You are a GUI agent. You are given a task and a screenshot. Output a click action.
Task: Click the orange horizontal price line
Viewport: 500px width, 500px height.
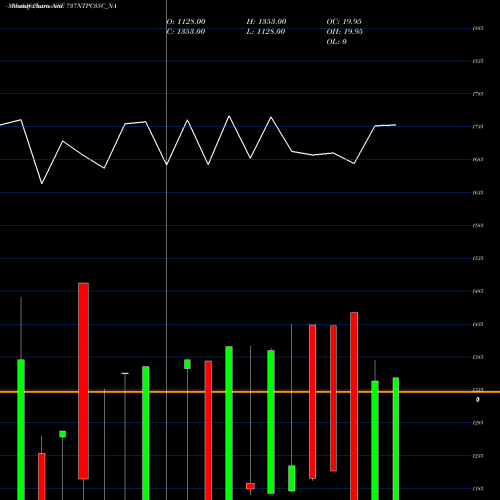click(250, 392)
